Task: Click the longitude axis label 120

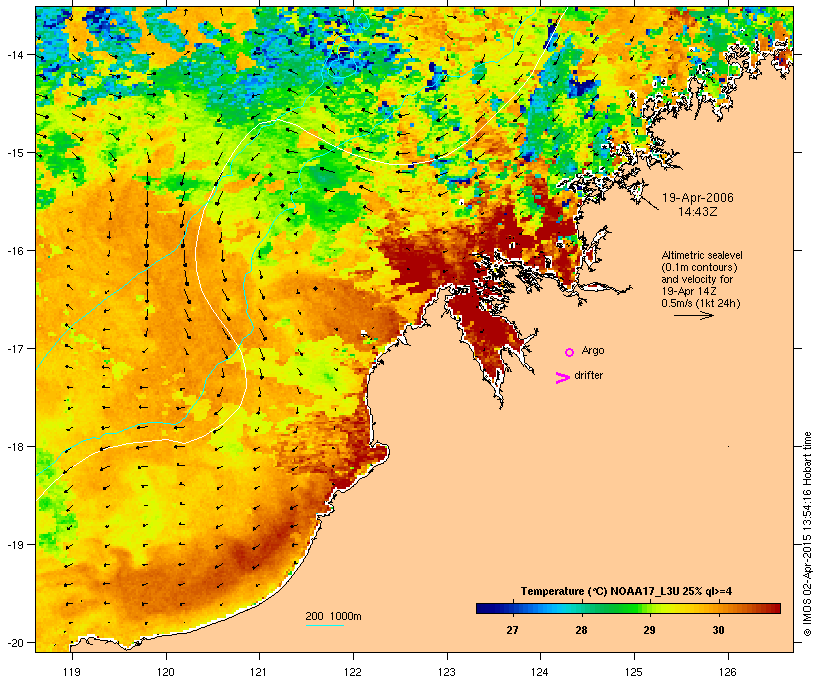Action: (166, 672)
